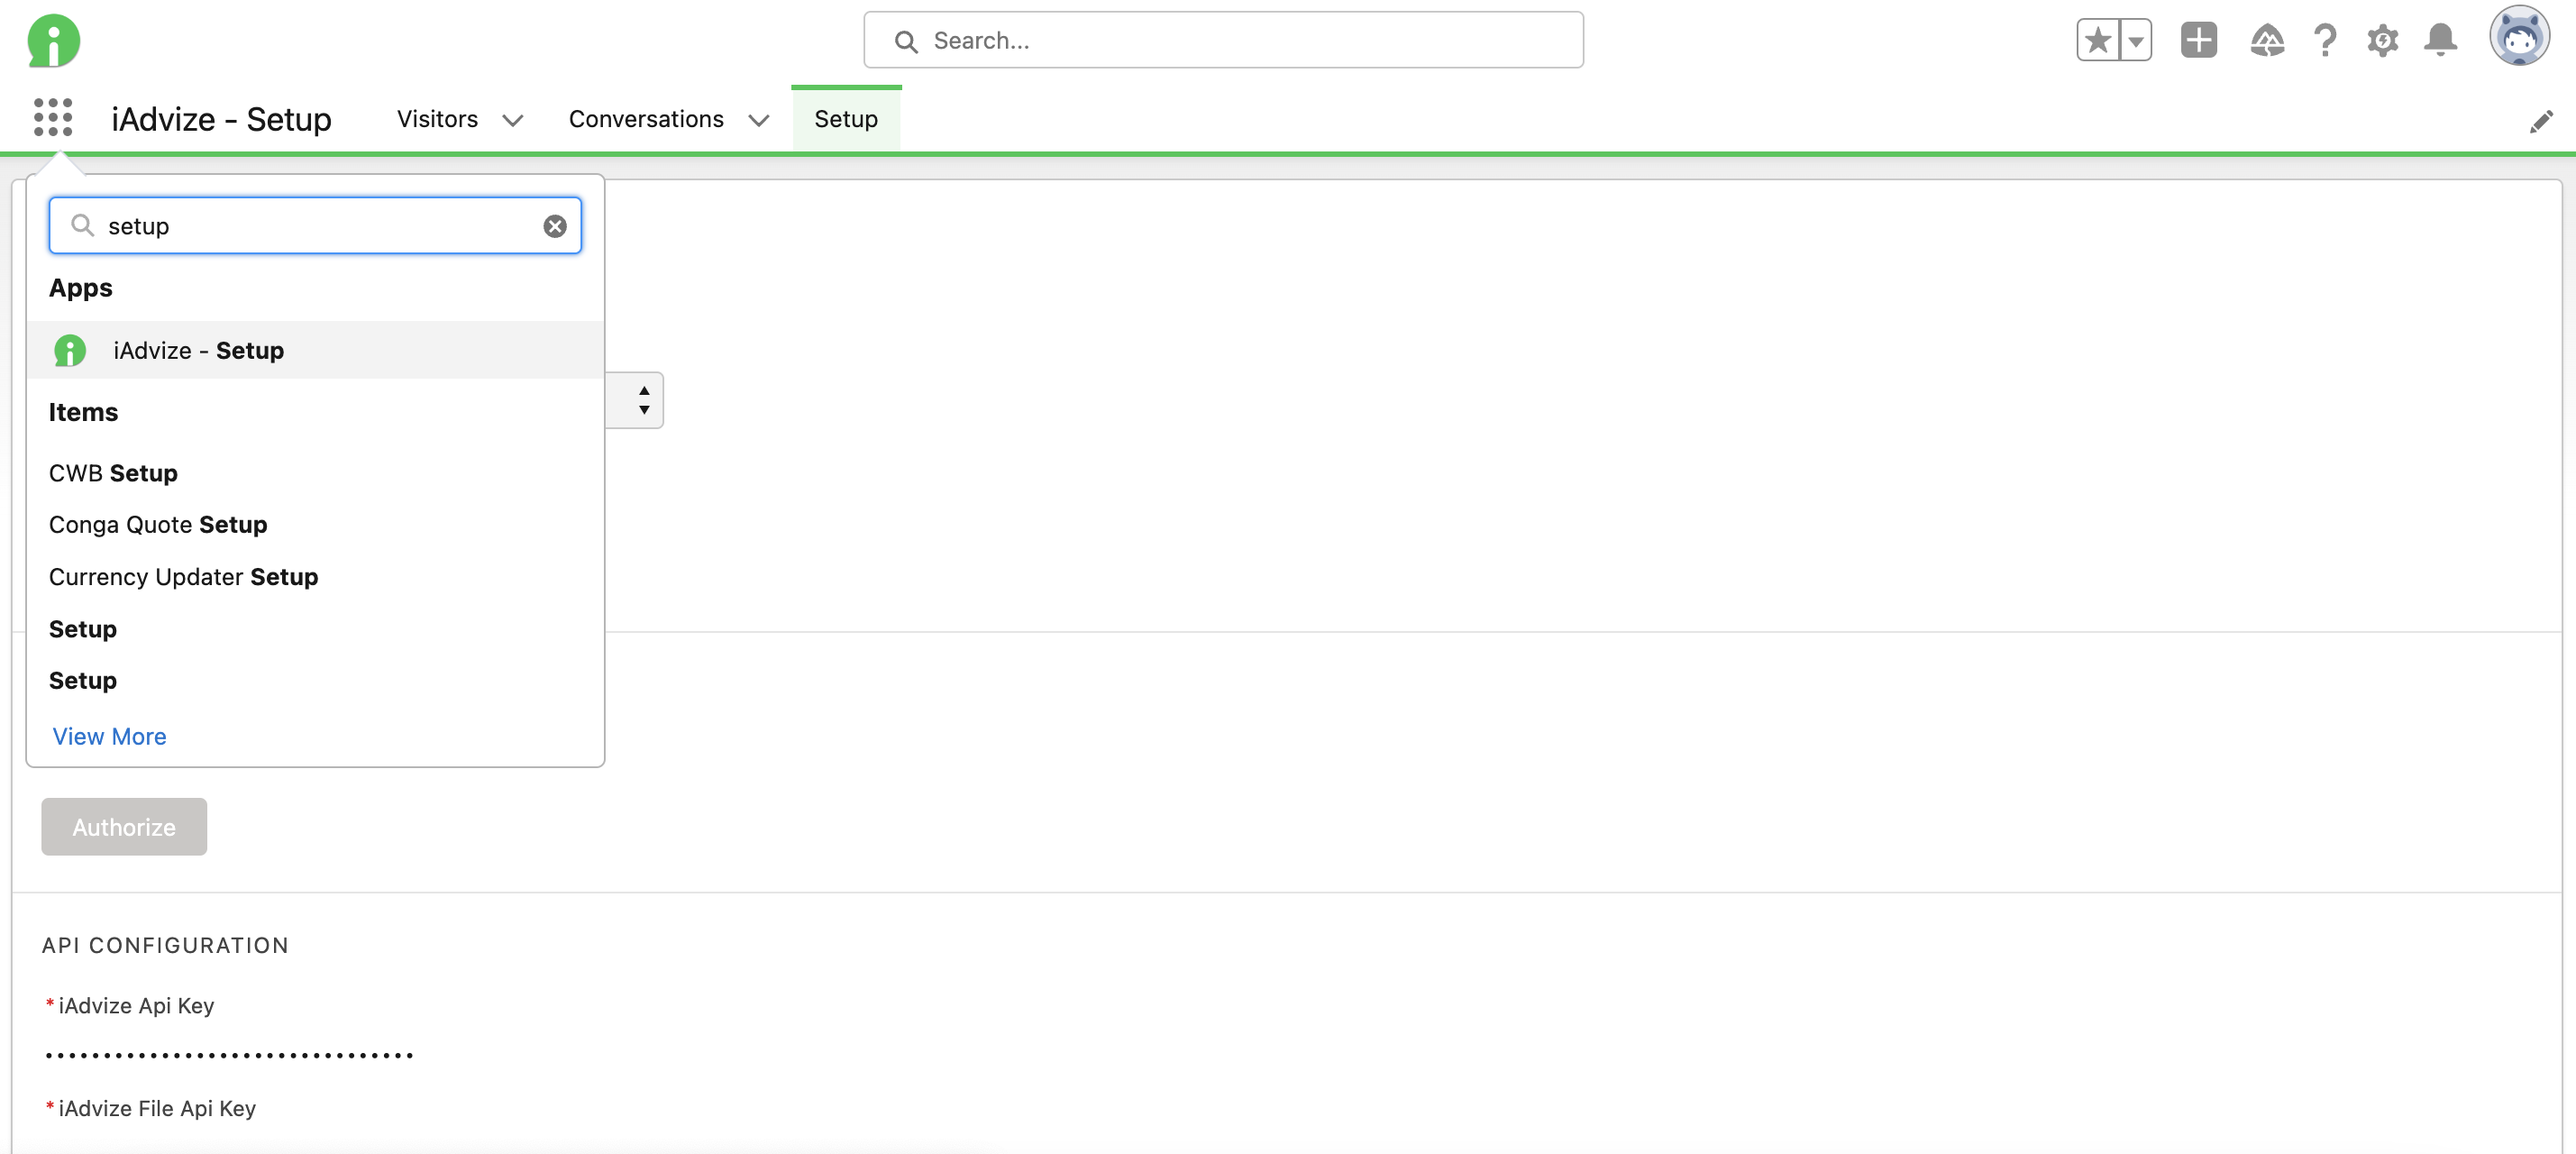Click the pencil edit navigation icon
Image resolution: width=2576 pixels, height=1154 pixels.
[x=2541, y=122]
